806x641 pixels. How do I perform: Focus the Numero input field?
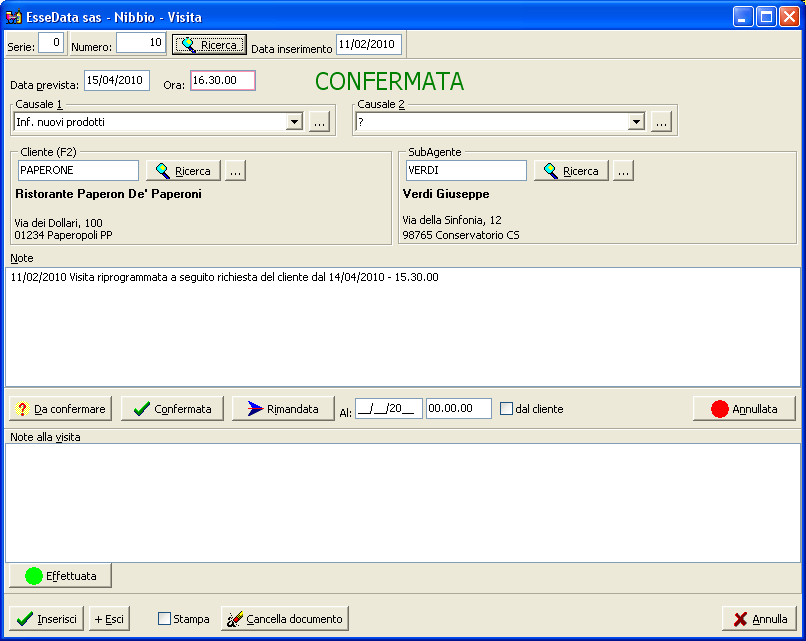(140, 43)
